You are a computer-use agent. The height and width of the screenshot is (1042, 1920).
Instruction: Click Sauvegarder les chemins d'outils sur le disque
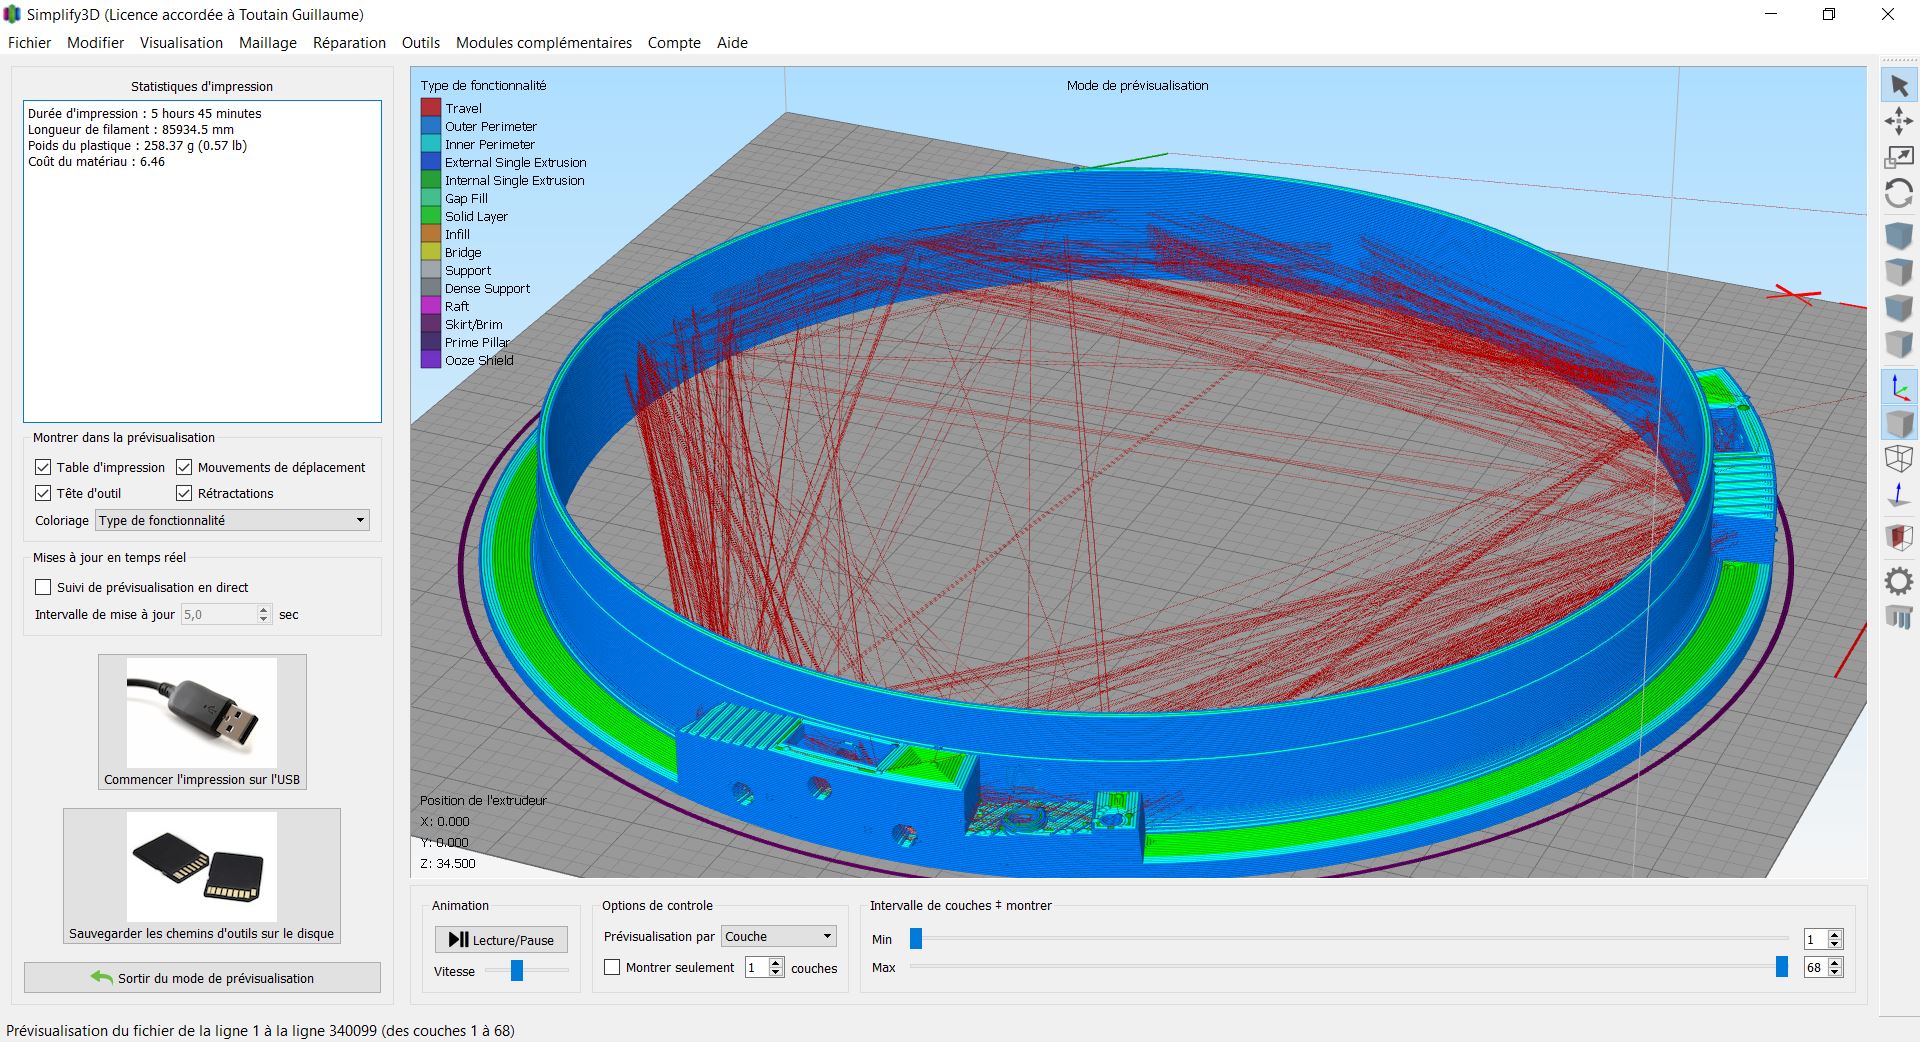point(202,876)
